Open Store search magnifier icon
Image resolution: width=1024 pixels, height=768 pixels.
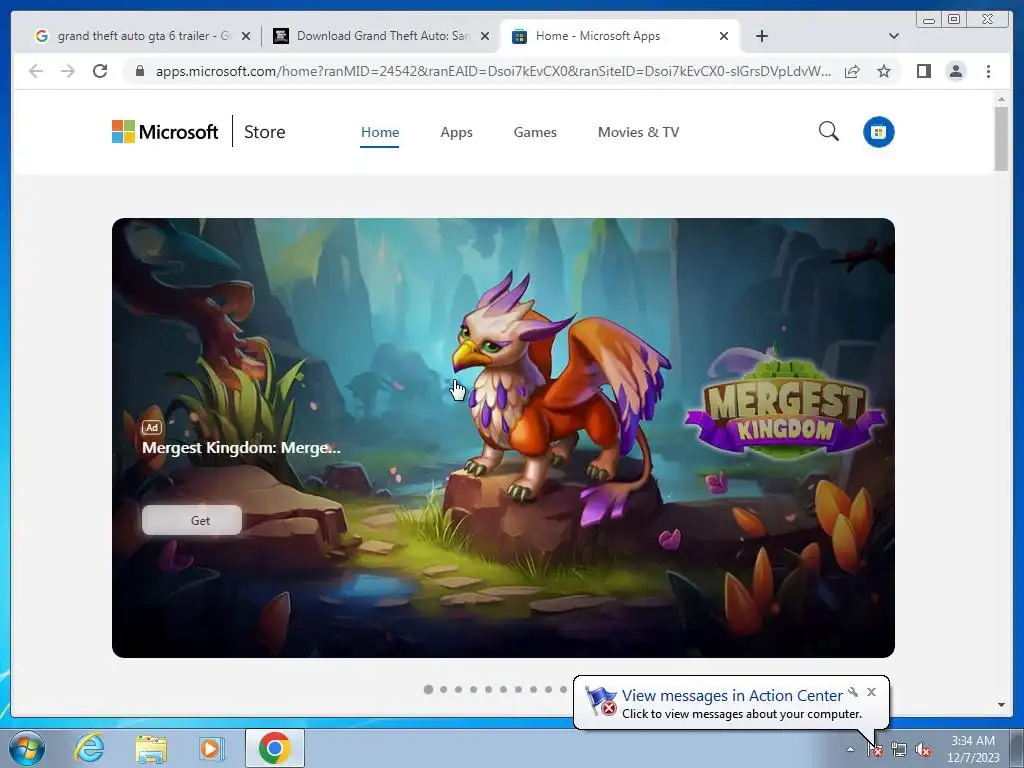coord(829,131)
